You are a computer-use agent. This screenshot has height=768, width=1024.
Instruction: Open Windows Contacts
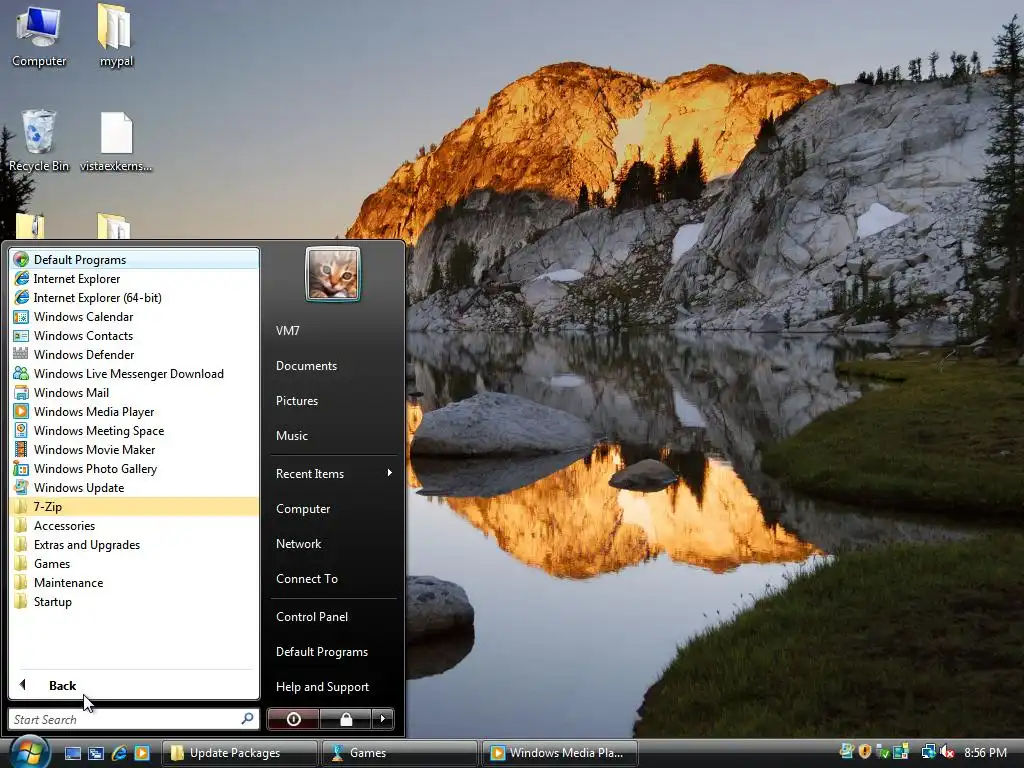click(x=135, y=336)
